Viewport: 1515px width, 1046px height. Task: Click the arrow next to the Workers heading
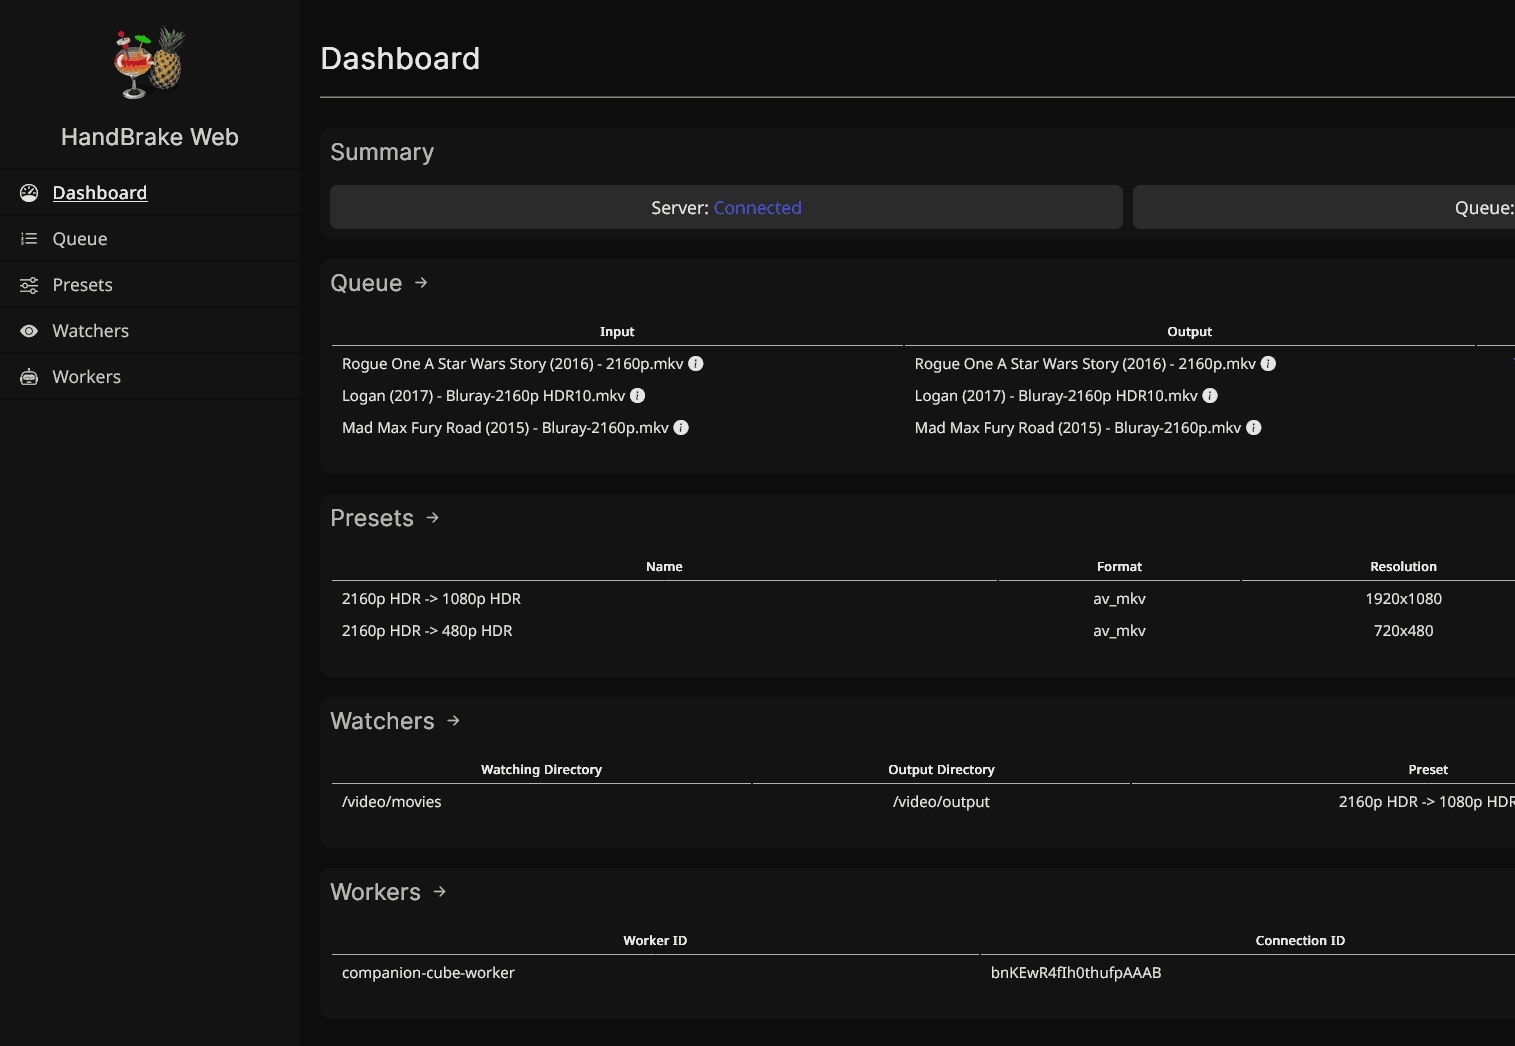440,892
